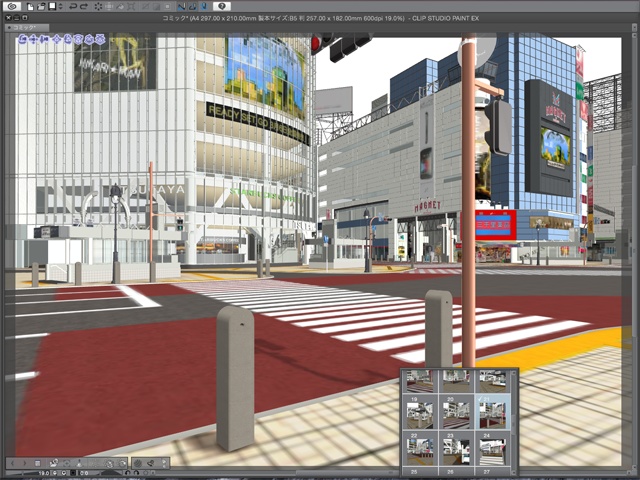Select camera preset thumbnail 23

coord(456,448)
